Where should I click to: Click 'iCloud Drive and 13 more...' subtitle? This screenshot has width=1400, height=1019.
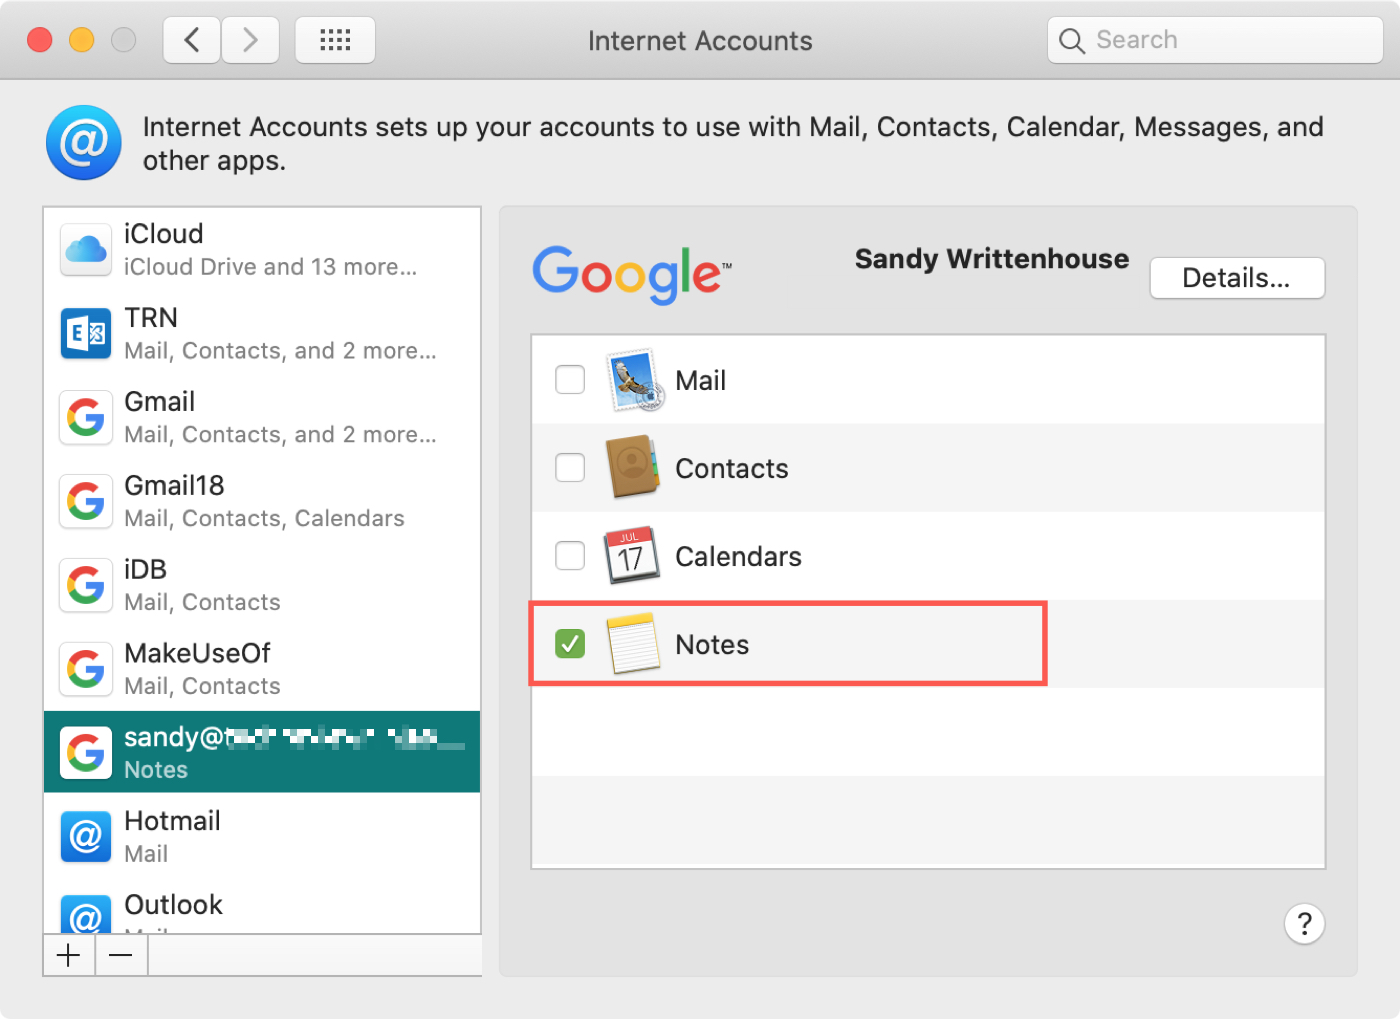coord(270,267)
